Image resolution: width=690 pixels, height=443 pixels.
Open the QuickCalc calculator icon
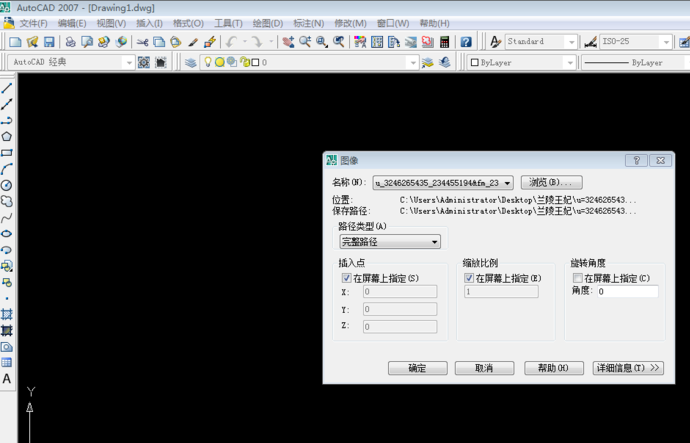pyautogui.click(x=444, y=42)
